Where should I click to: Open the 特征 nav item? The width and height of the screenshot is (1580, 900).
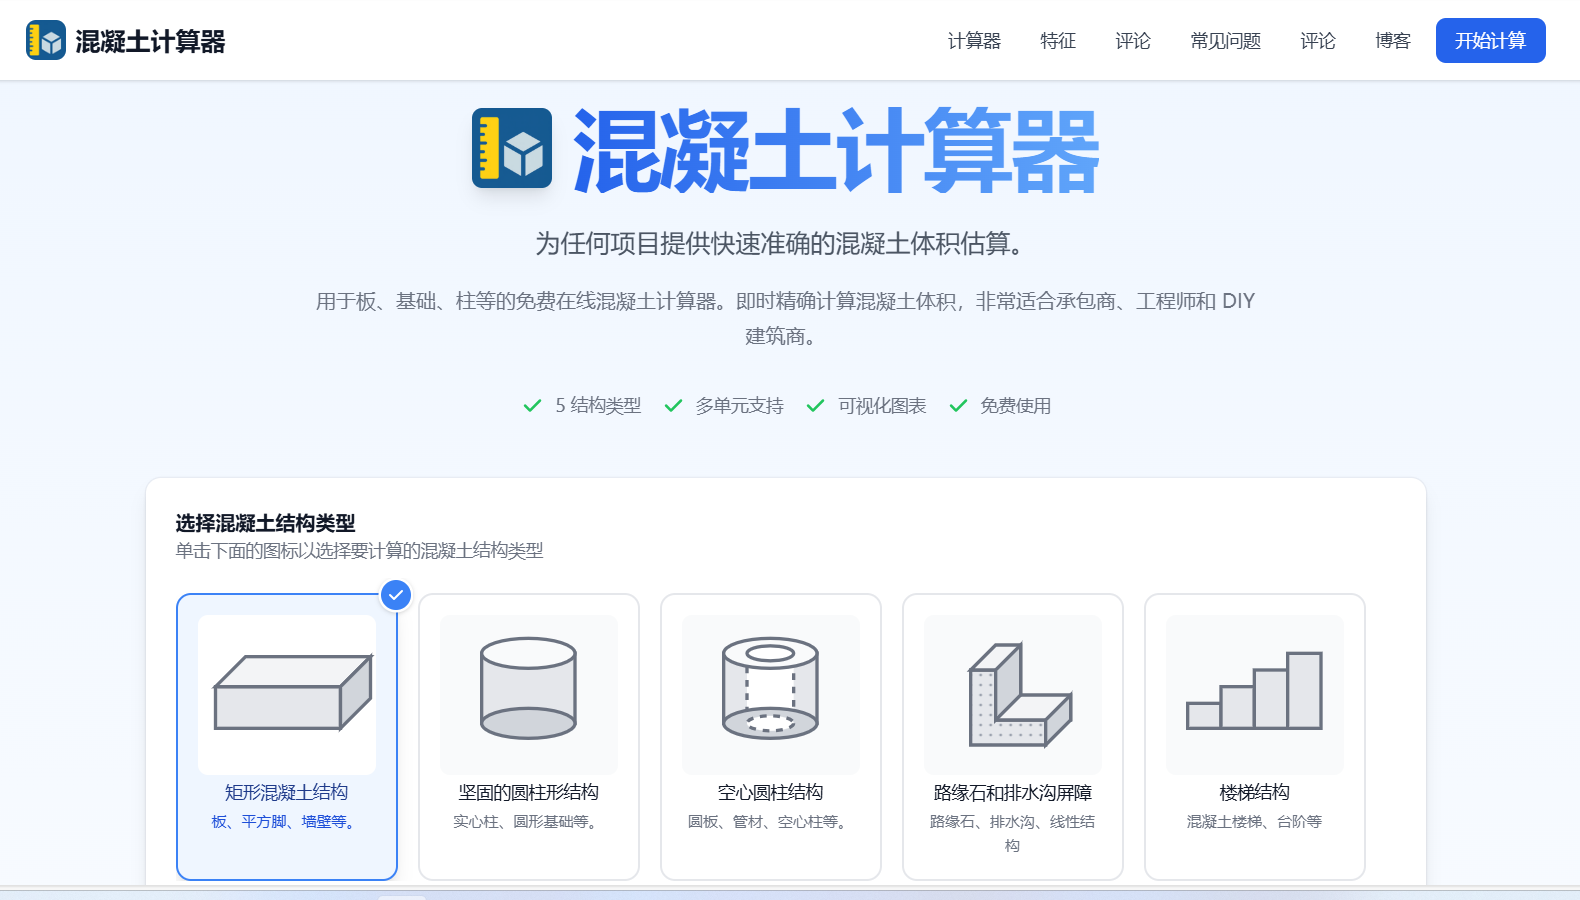(x=1058, y=41)
